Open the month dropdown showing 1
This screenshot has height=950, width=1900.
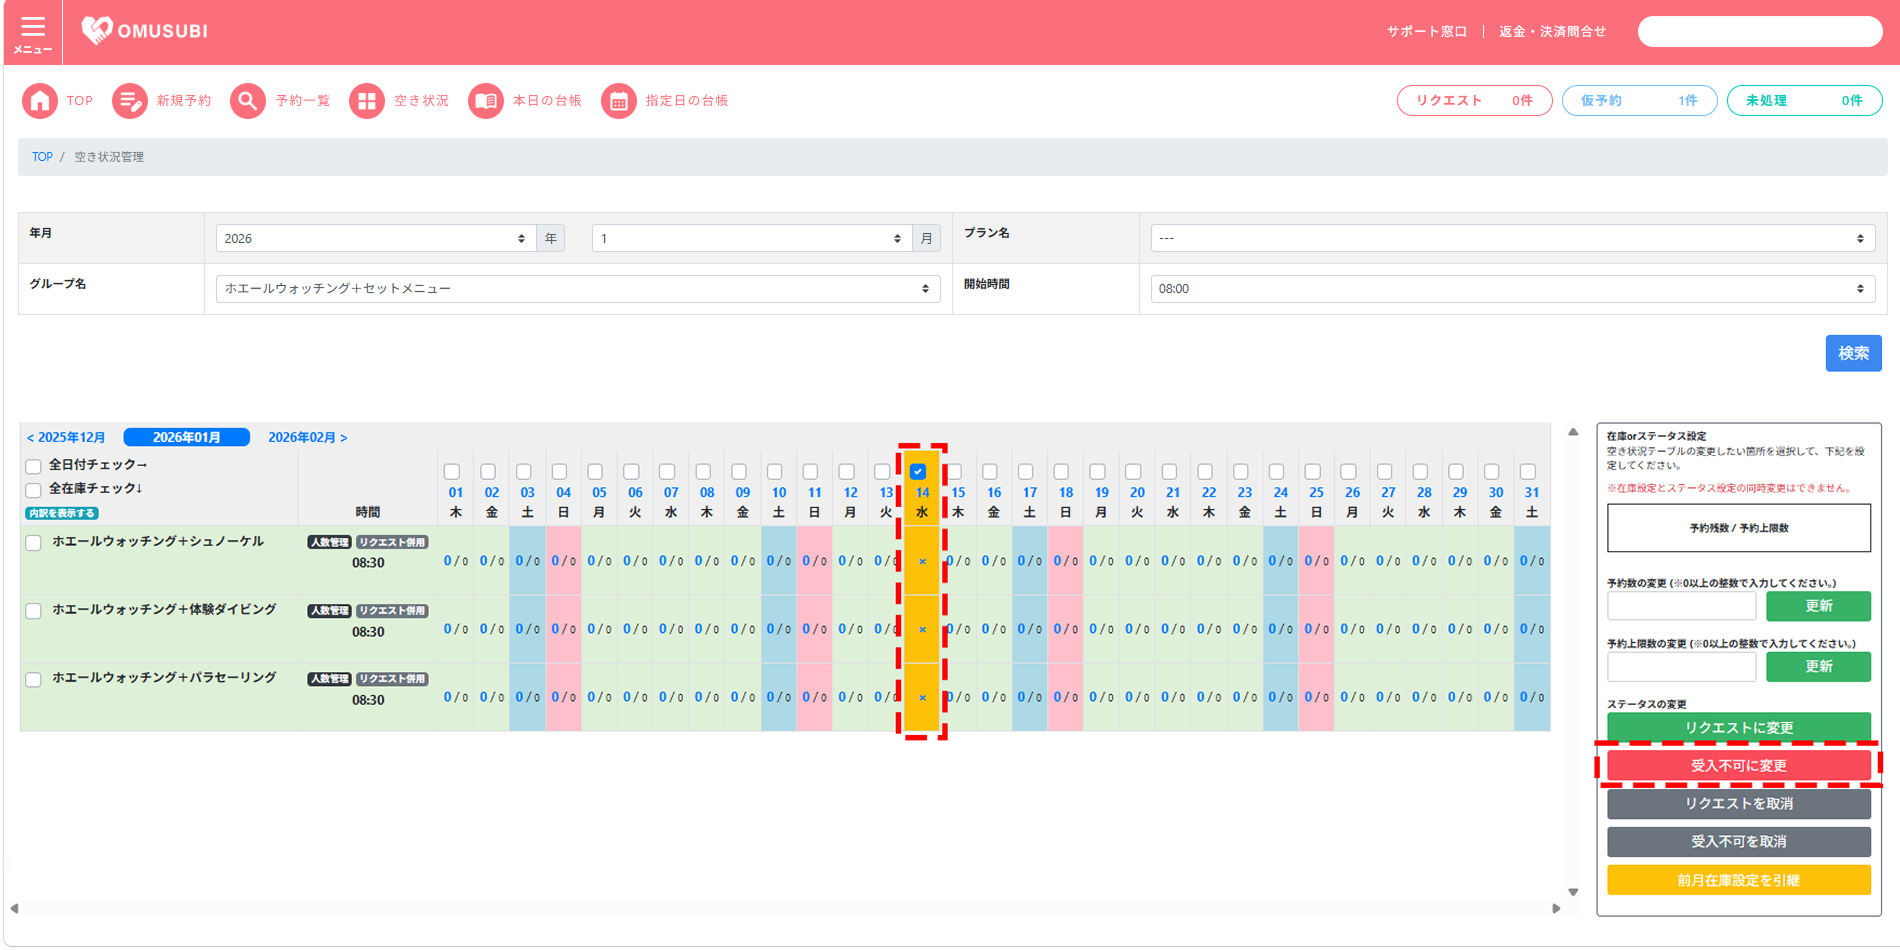tap(752, 238)
